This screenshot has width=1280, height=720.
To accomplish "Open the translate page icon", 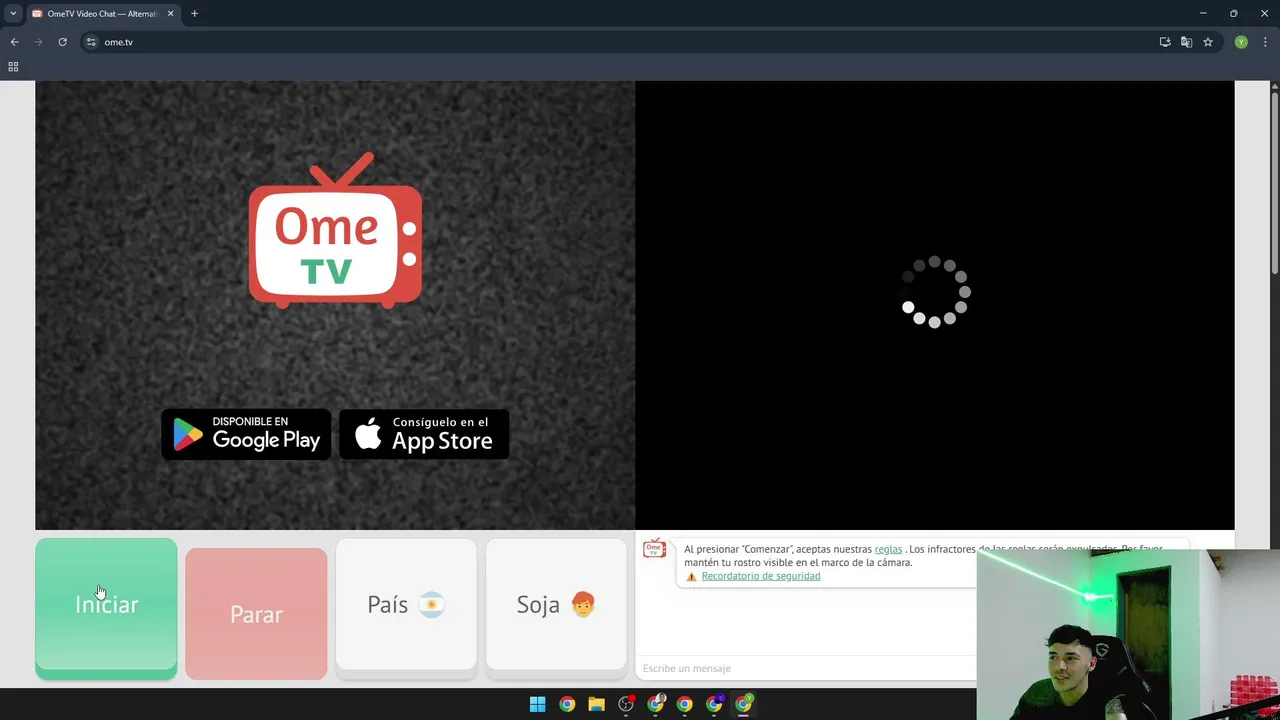I will (x=1186, y=42).
